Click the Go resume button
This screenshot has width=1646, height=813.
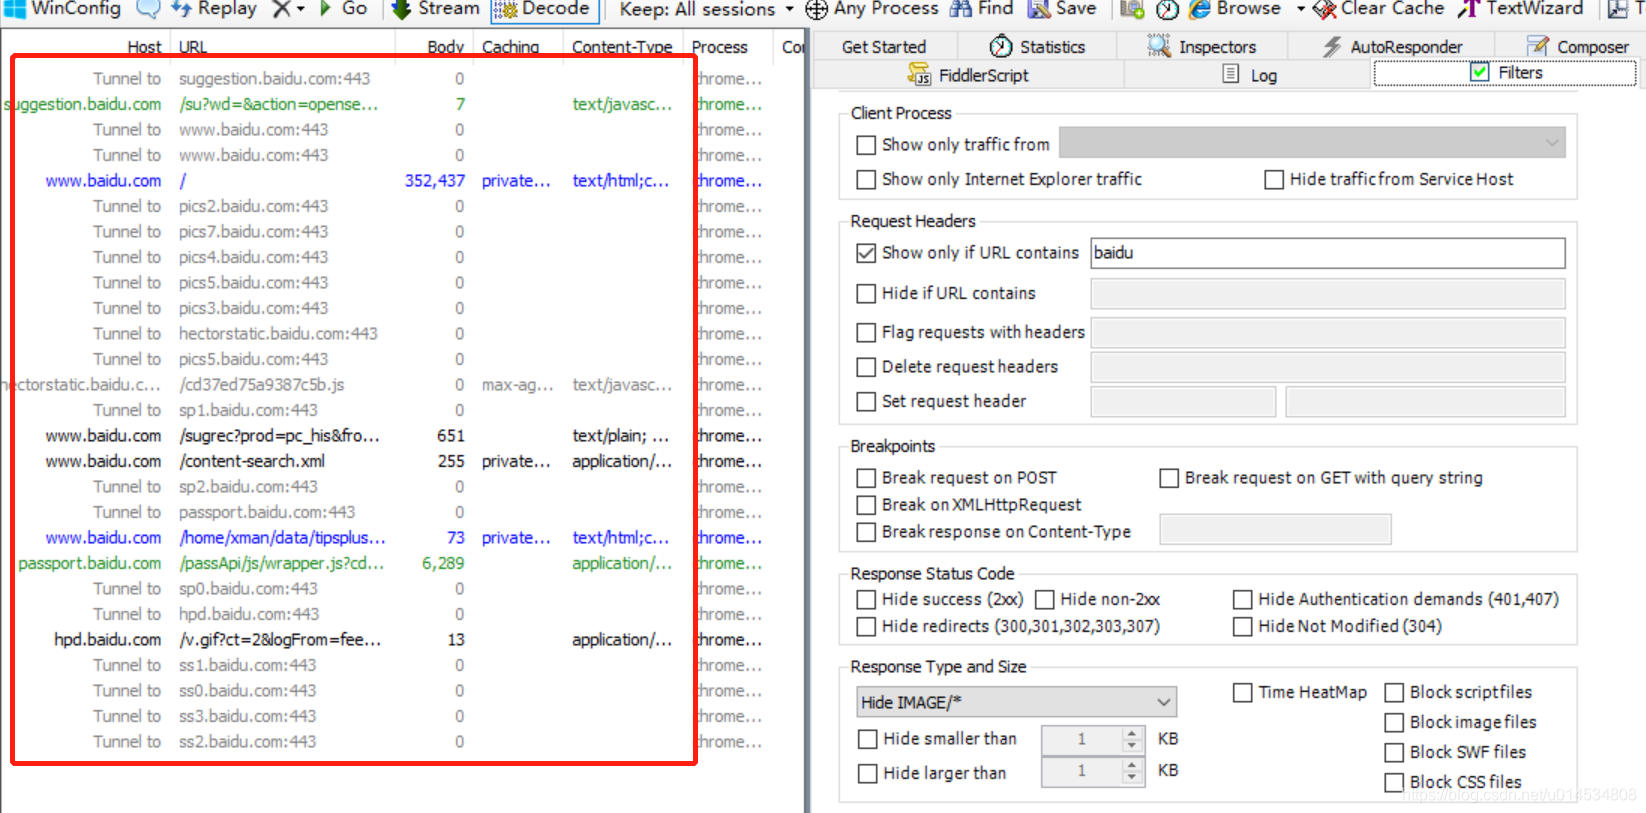(343, 9)
